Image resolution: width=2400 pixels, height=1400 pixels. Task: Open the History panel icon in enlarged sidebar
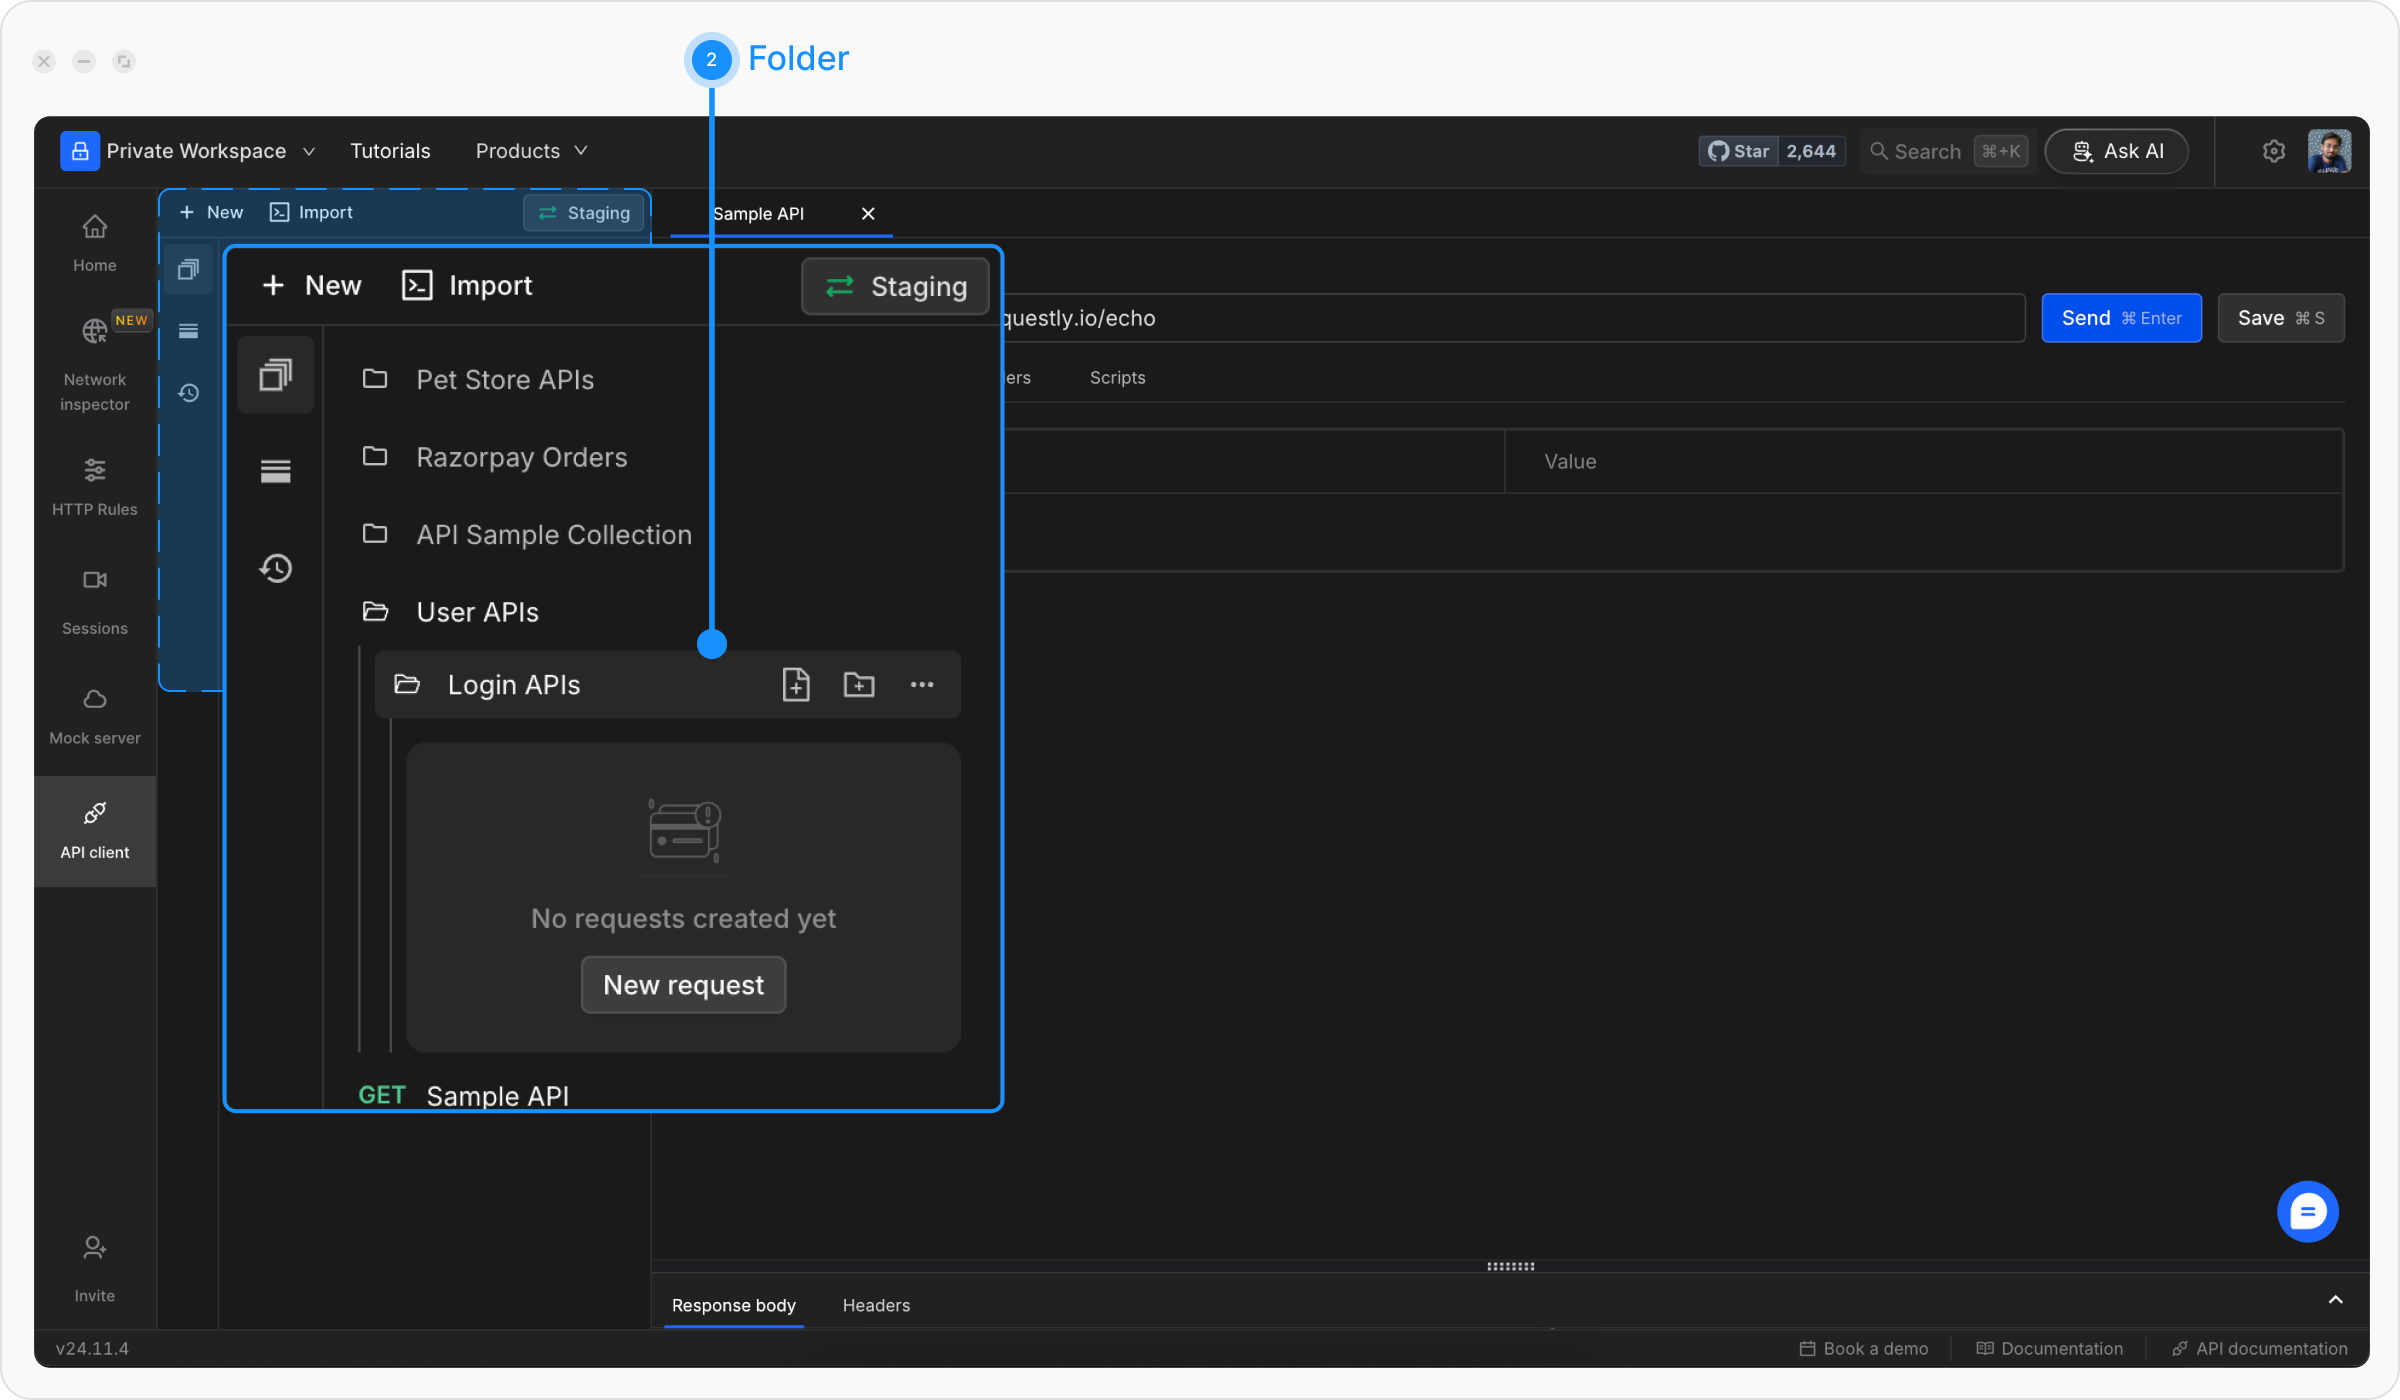pyautogui.click(x=276, y=568)
